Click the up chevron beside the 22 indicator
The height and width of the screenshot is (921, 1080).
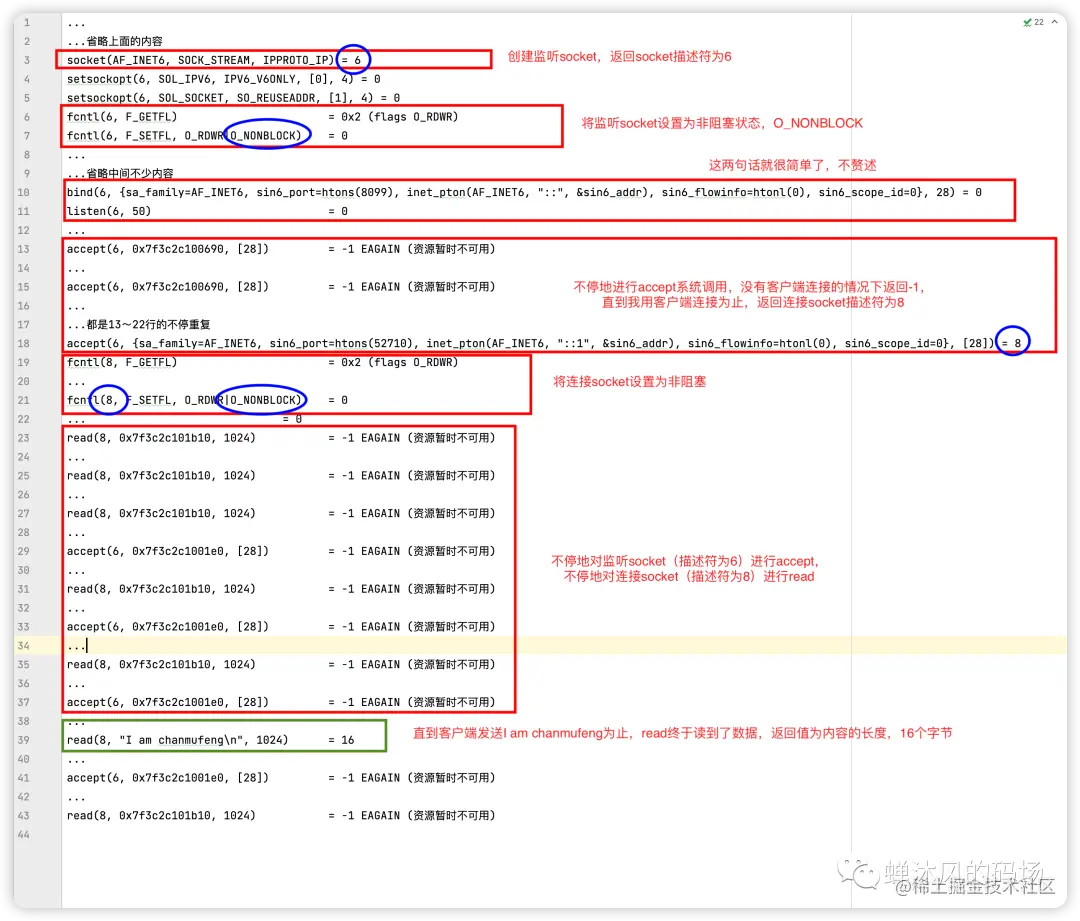tap(1055, 22)
